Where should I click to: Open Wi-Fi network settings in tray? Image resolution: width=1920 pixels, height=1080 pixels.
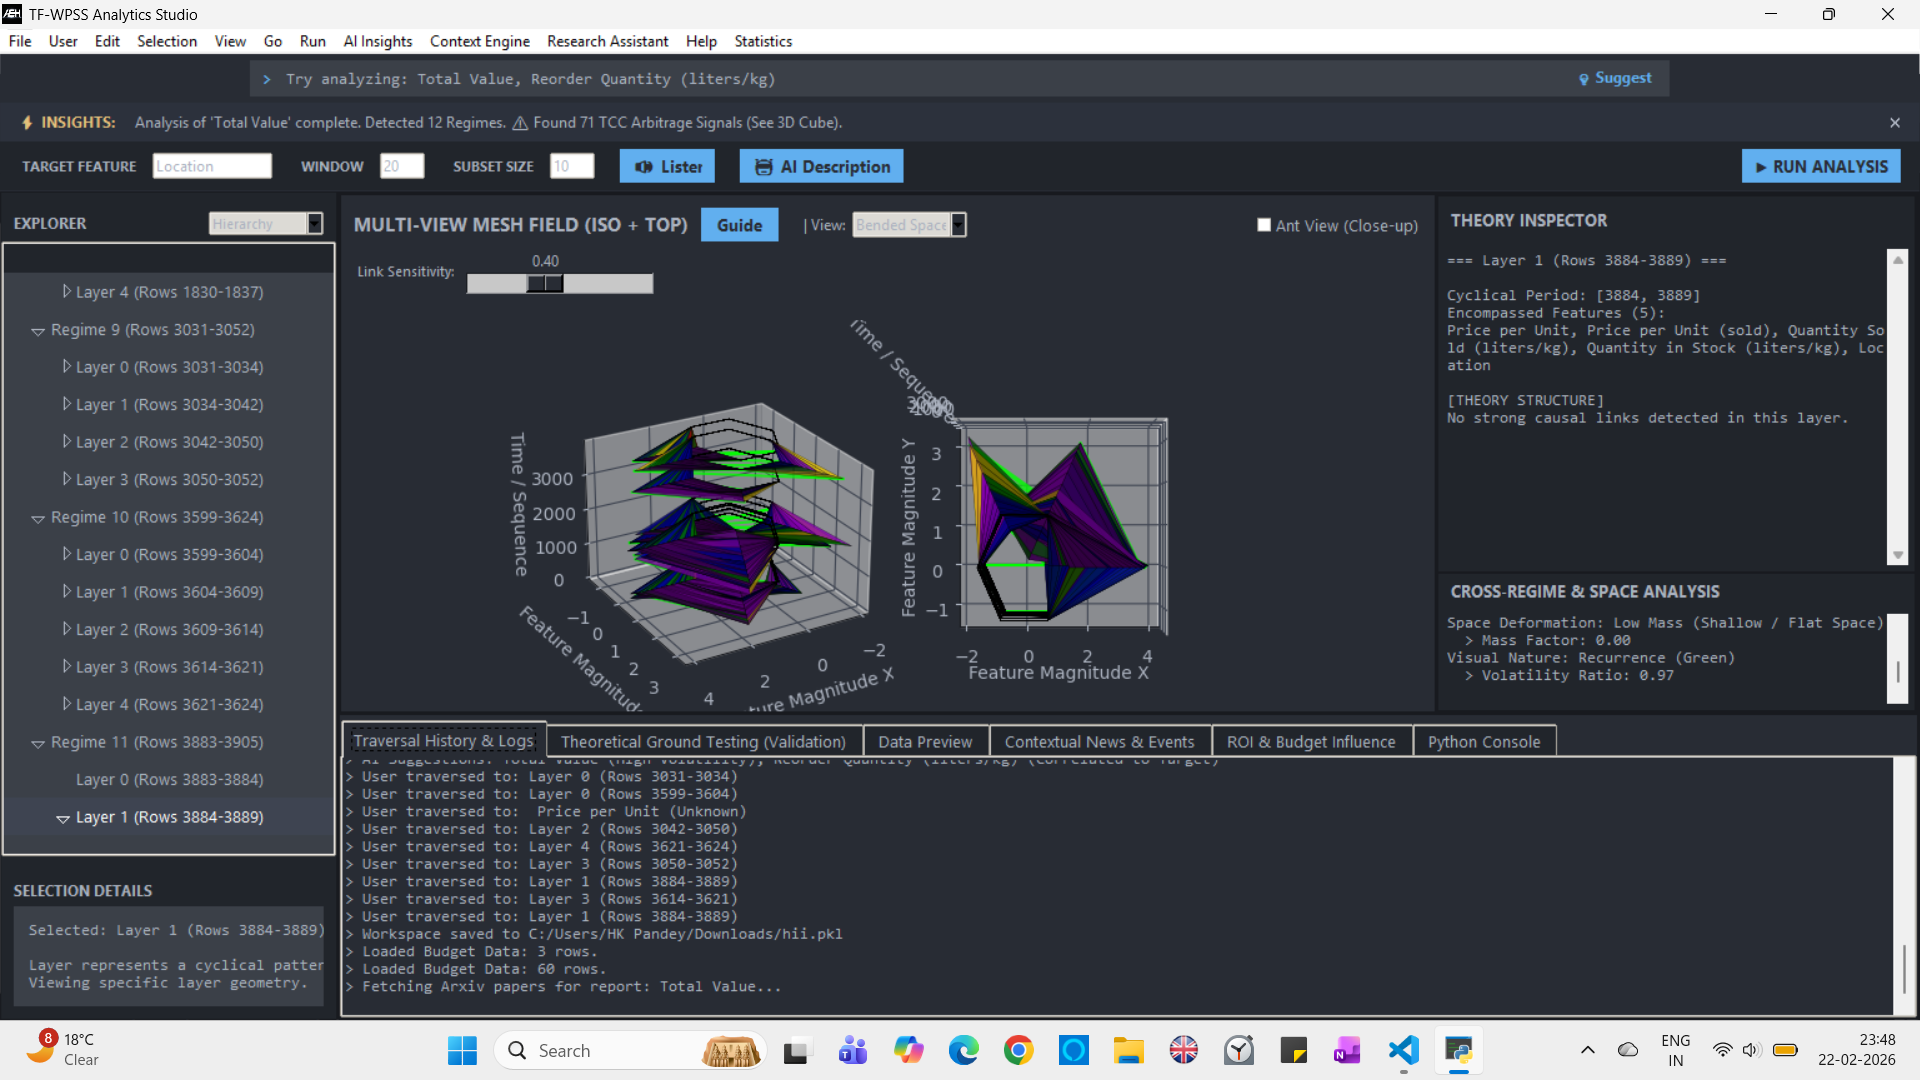pyautogui.click(x=1722, y=1050)
